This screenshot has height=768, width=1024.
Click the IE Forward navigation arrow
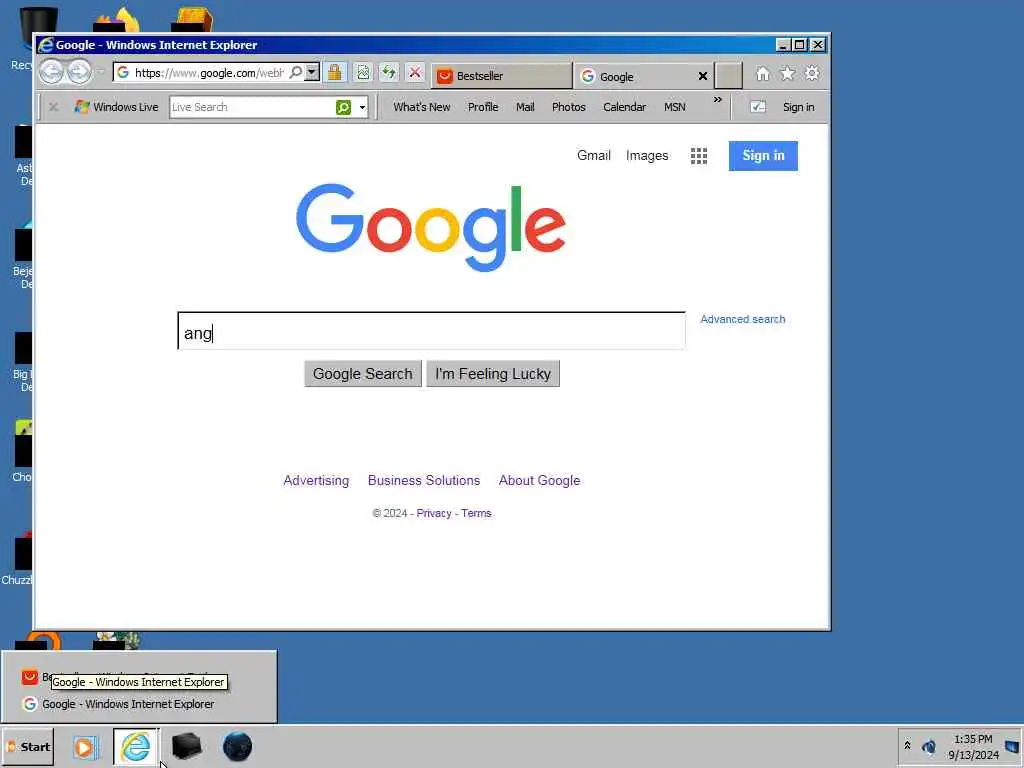coord(79,72)
